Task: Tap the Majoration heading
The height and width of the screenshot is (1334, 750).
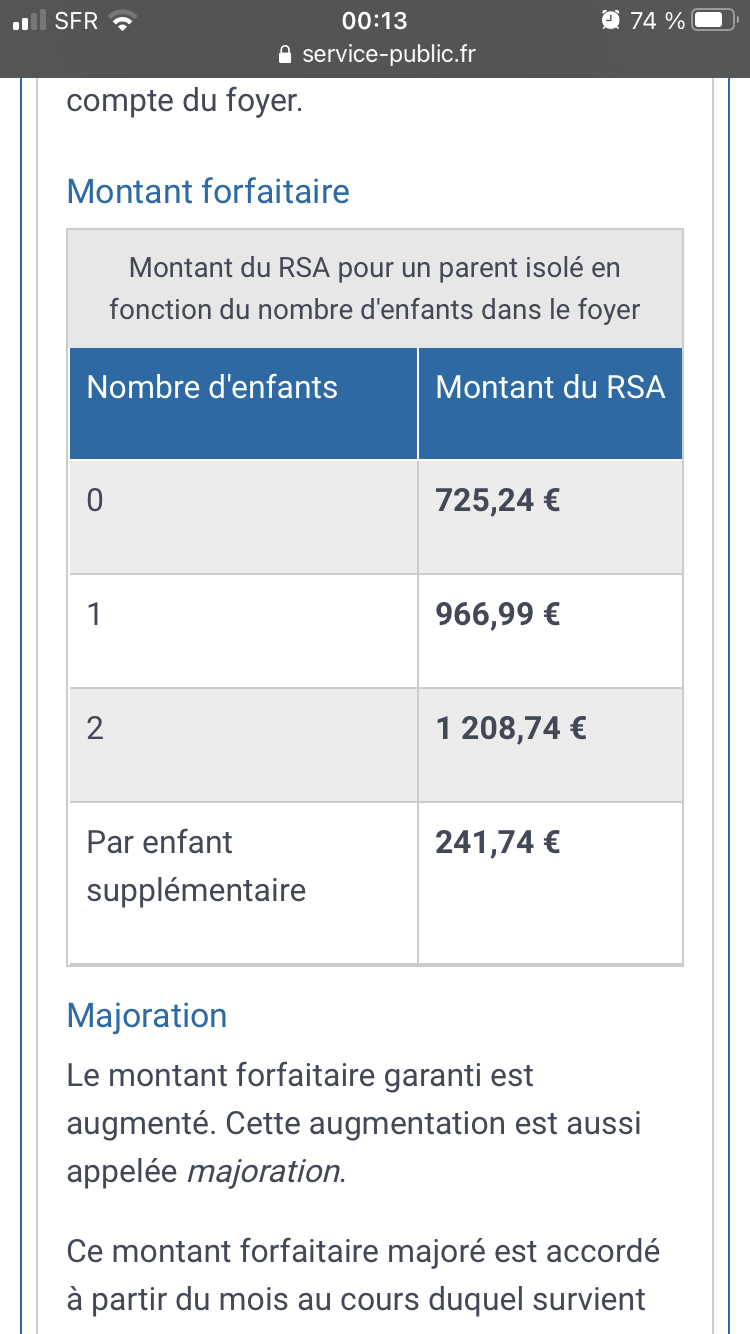Action: pos(147,1015)
